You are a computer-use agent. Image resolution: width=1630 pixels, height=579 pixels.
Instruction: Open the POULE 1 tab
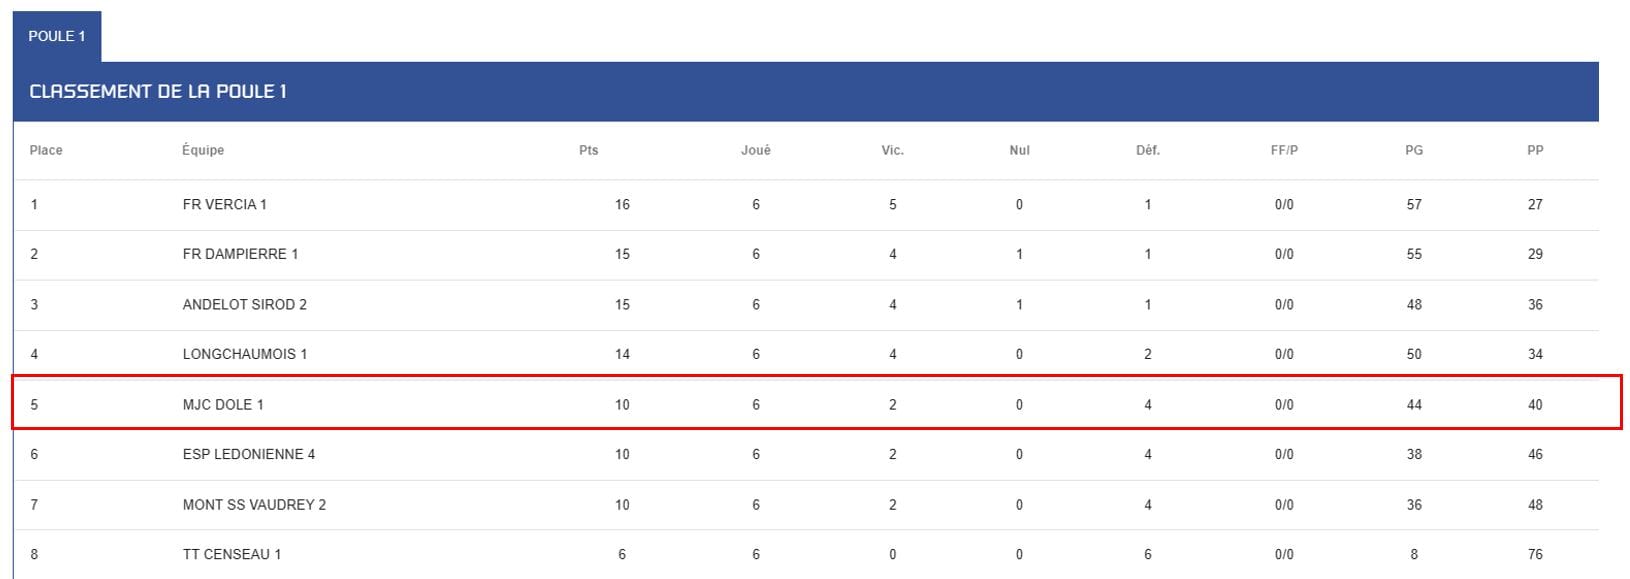(x=57, y=36)
